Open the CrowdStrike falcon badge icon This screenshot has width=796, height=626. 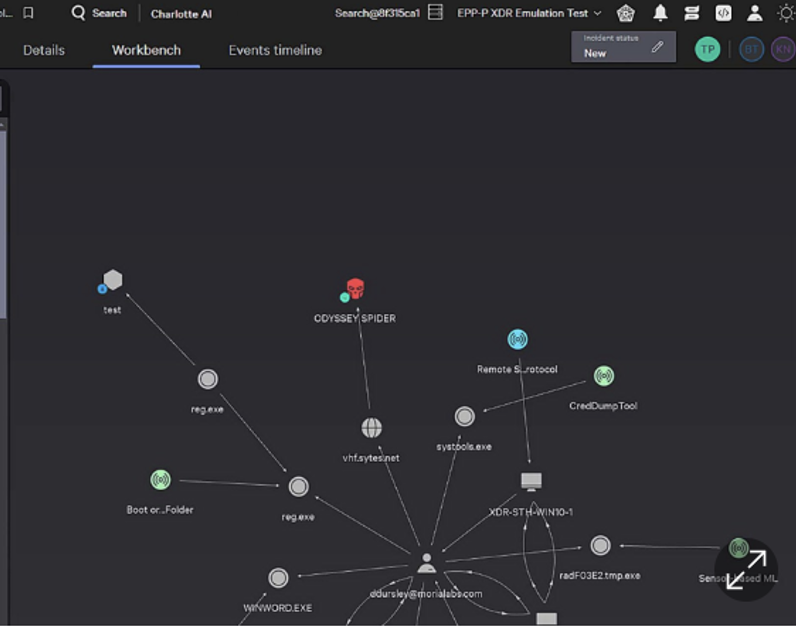(x=625, y=13)
